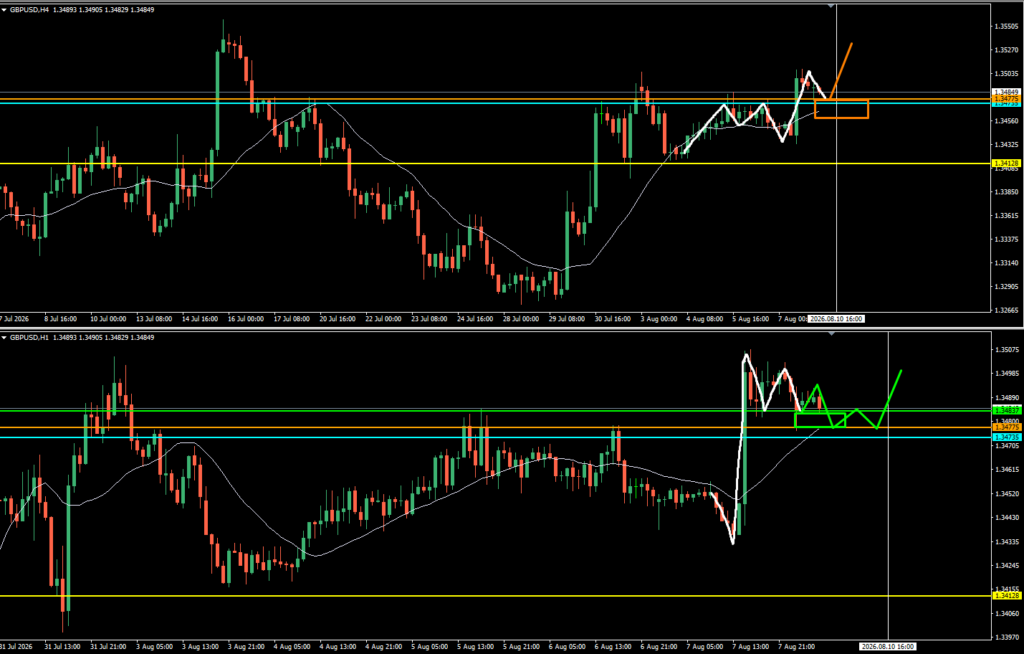Click the 1.33850 price scale value
This screenshot has height=654, width=1024.
[1006, 192]
